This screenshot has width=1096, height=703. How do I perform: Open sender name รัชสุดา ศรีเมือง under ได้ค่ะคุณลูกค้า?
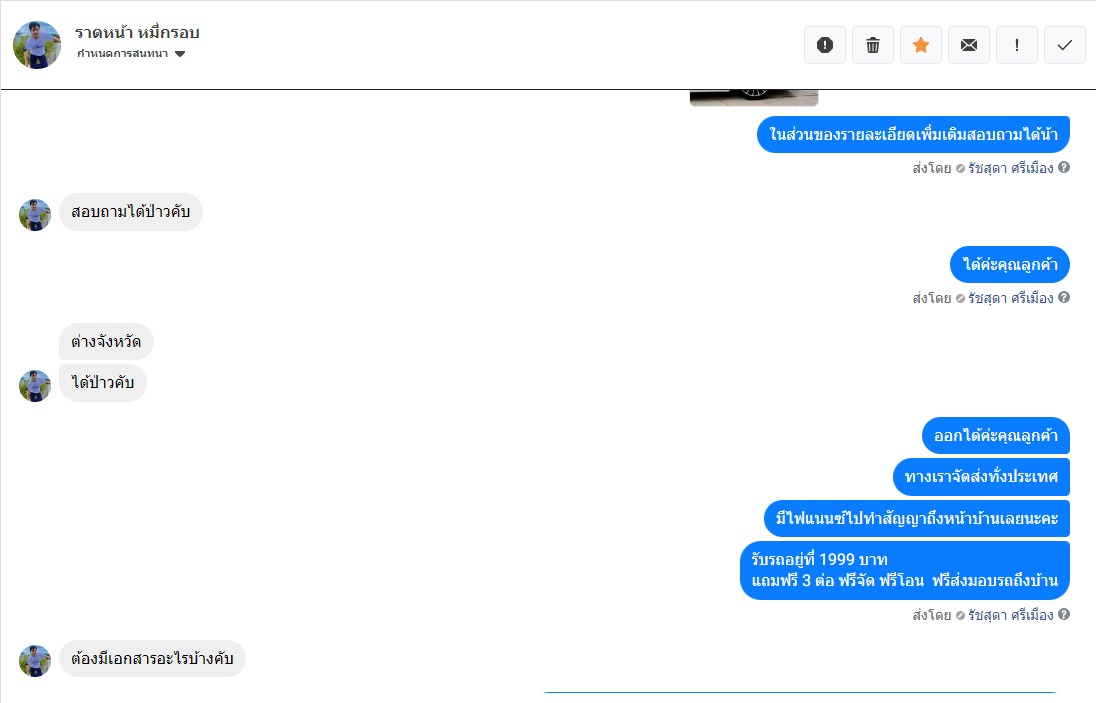pos(1010,298)
